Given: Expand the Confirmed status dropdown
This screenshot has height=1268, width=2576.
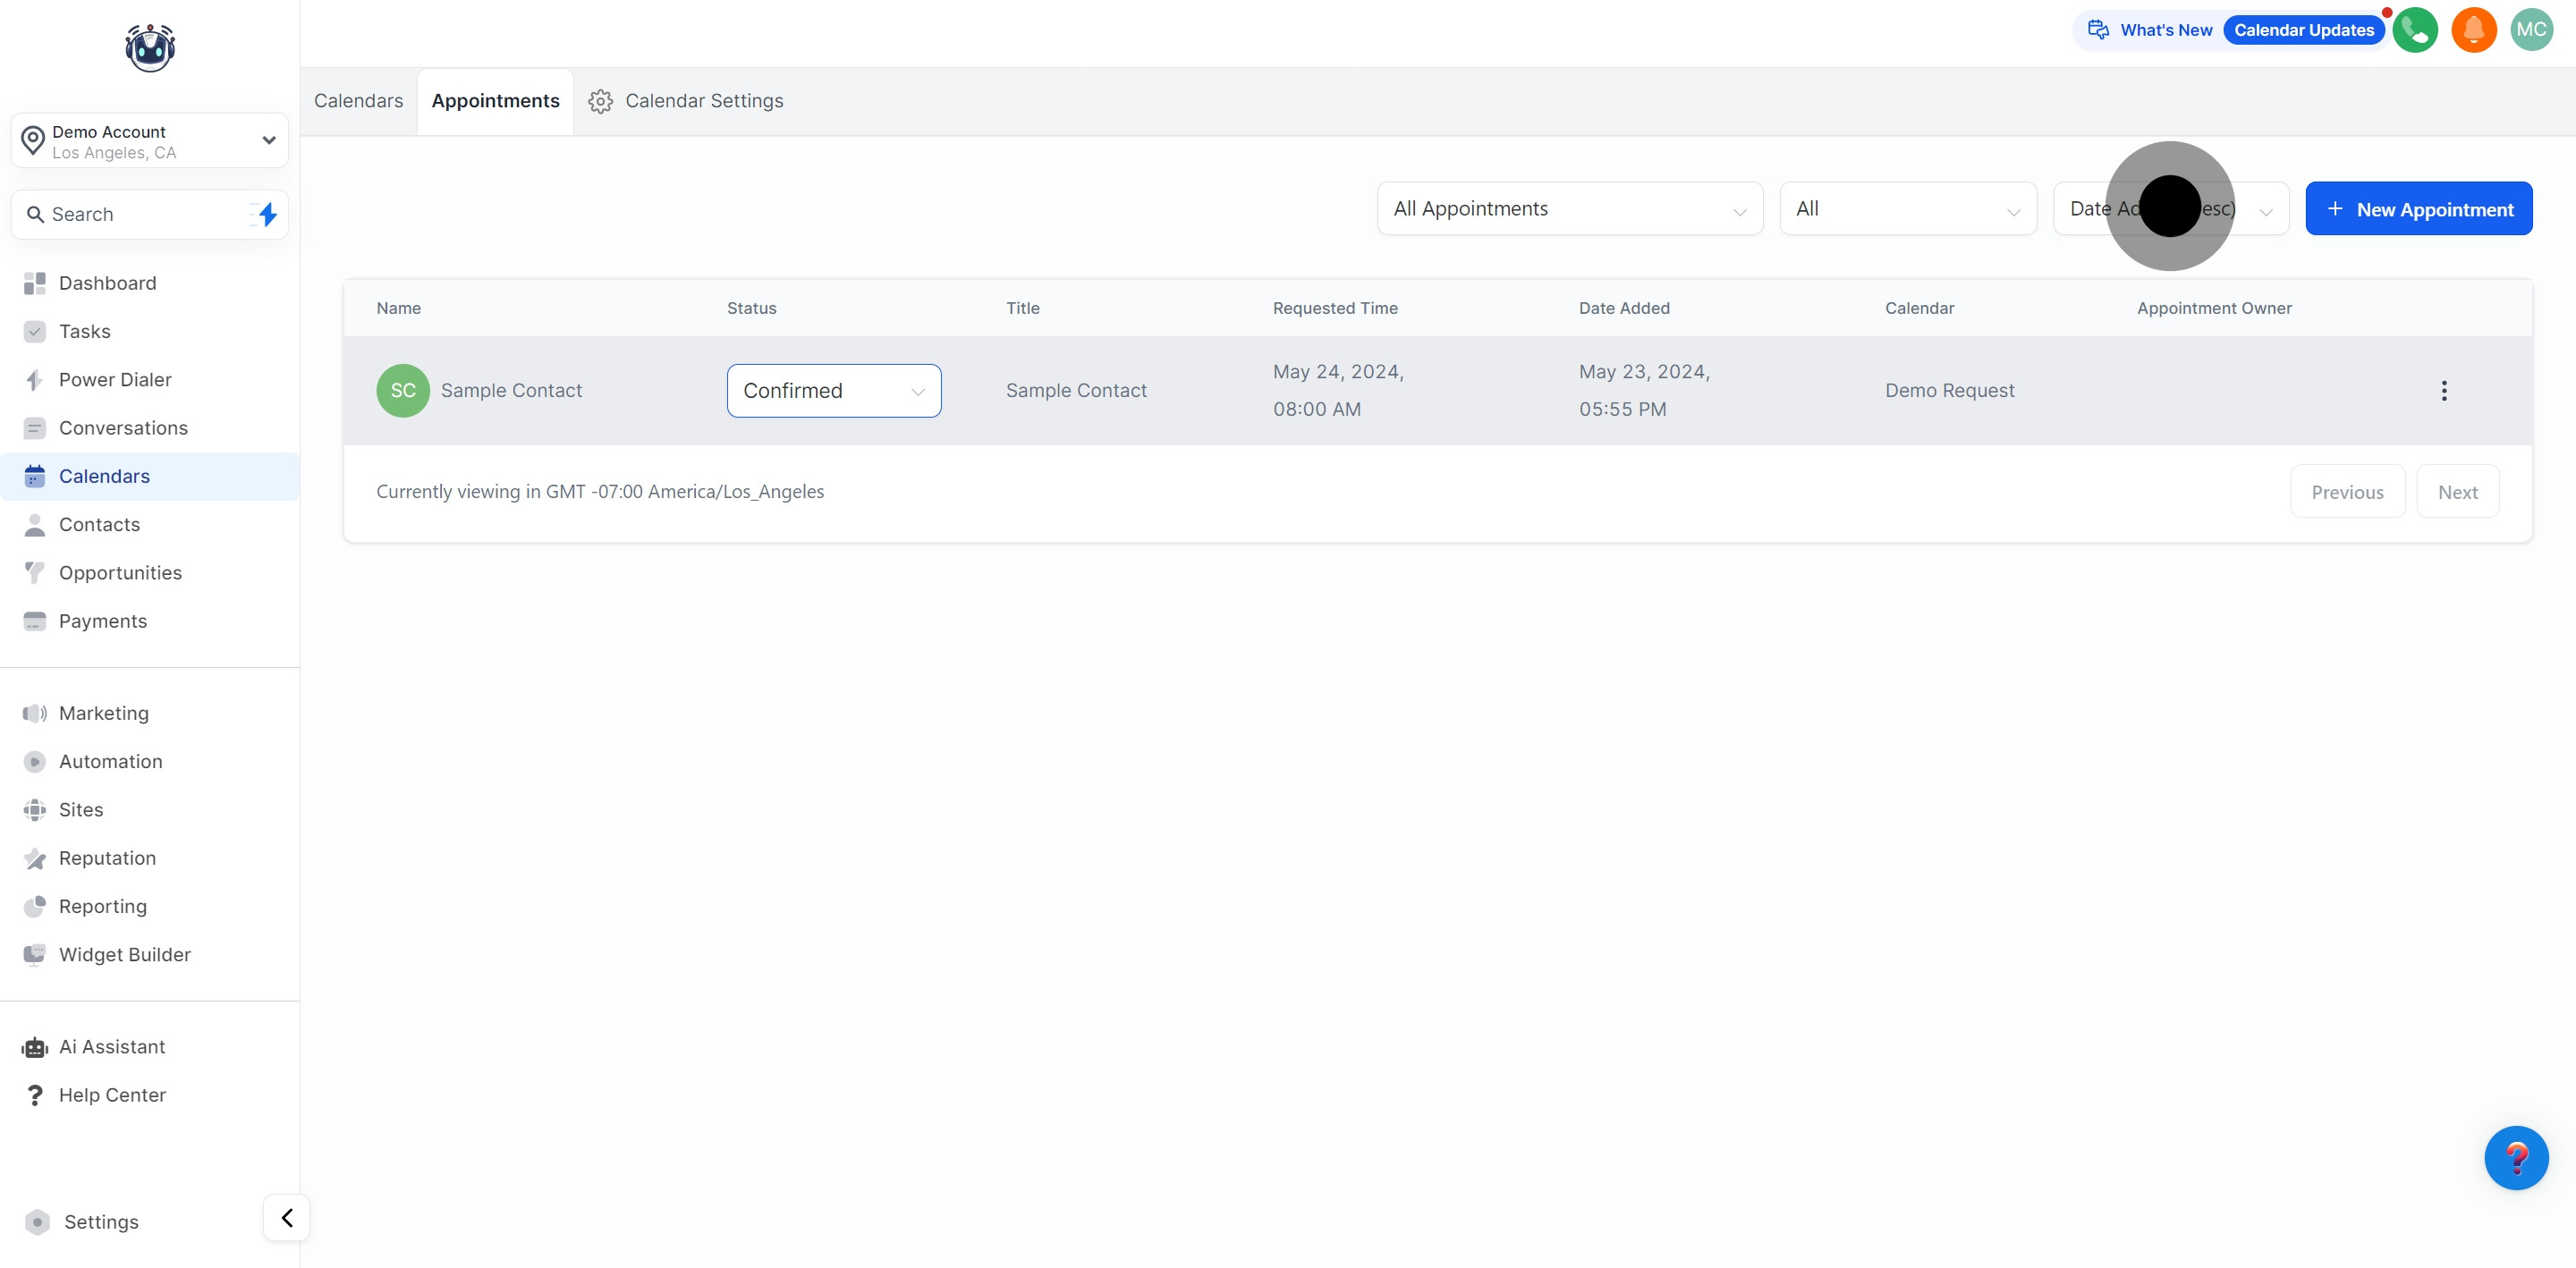Looking at the screenshot, I should click(833, 391).
